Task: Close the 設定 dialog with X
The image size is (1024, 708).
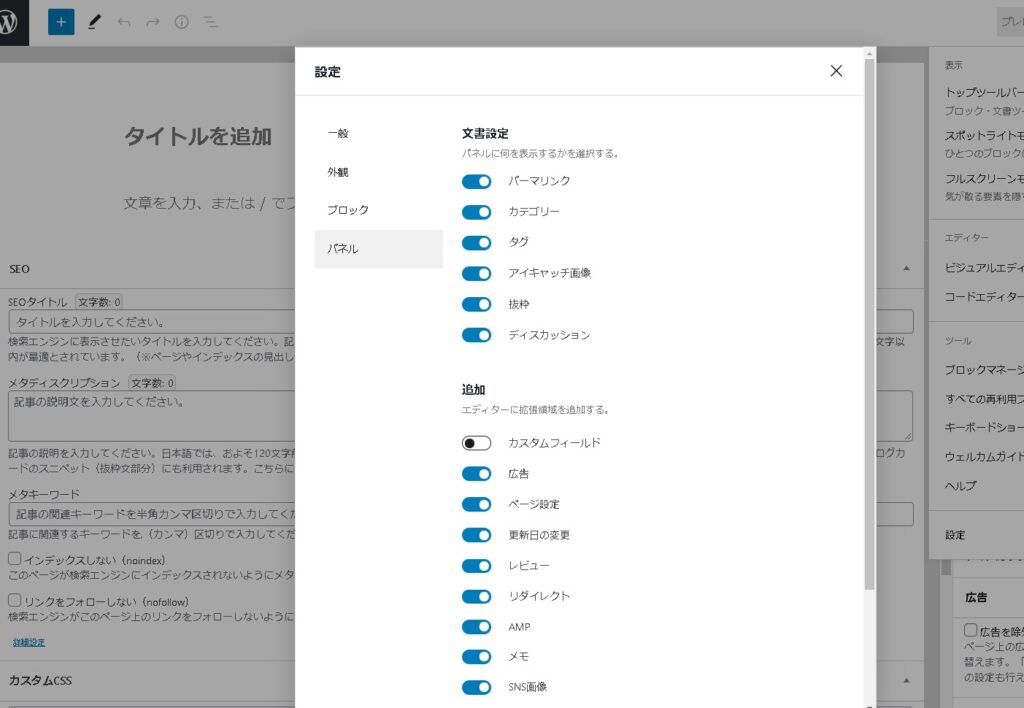Action: (x=836, y=71)
